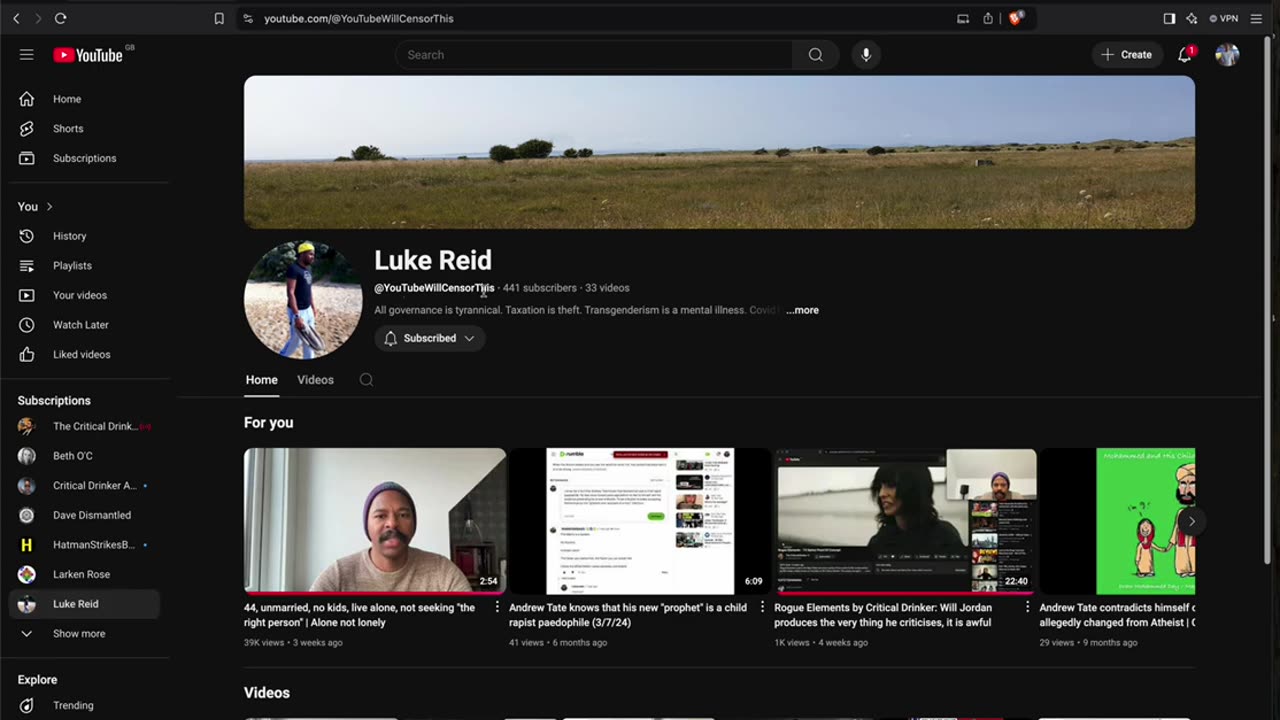The image size is (1280, 720).
Task: Open browser main menu icon
Action: coord(1256,18)
